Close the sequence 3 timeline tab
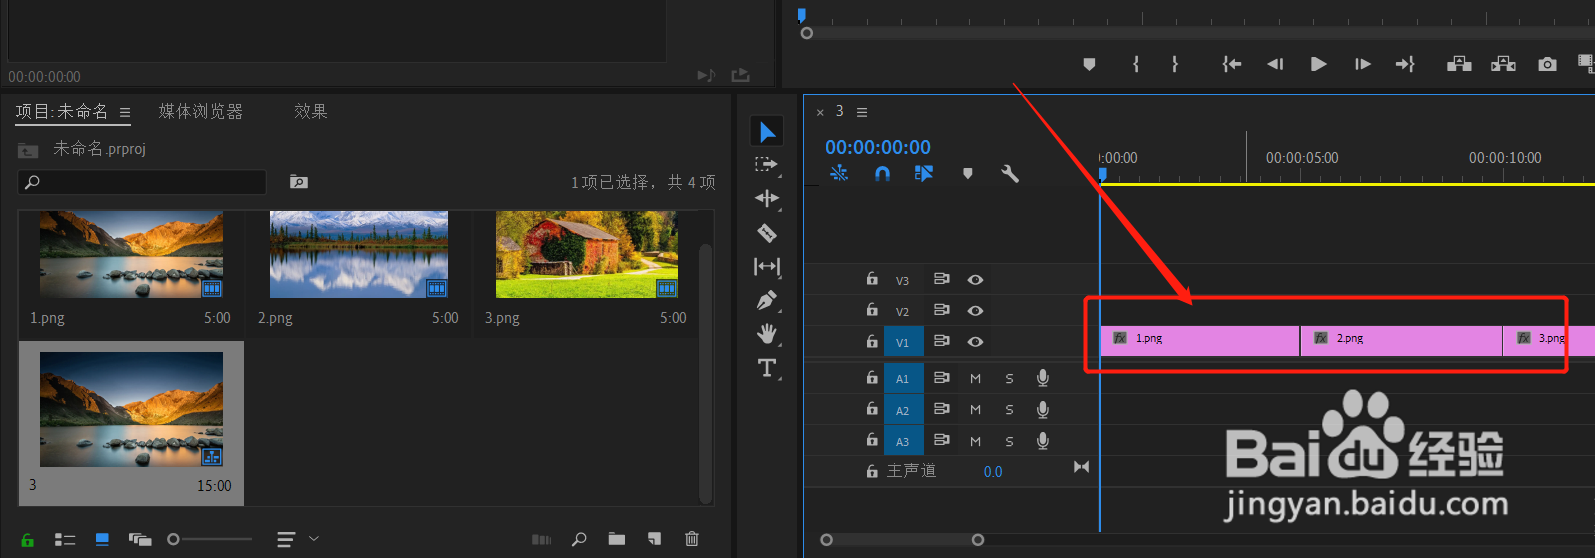 click(820, 112)
